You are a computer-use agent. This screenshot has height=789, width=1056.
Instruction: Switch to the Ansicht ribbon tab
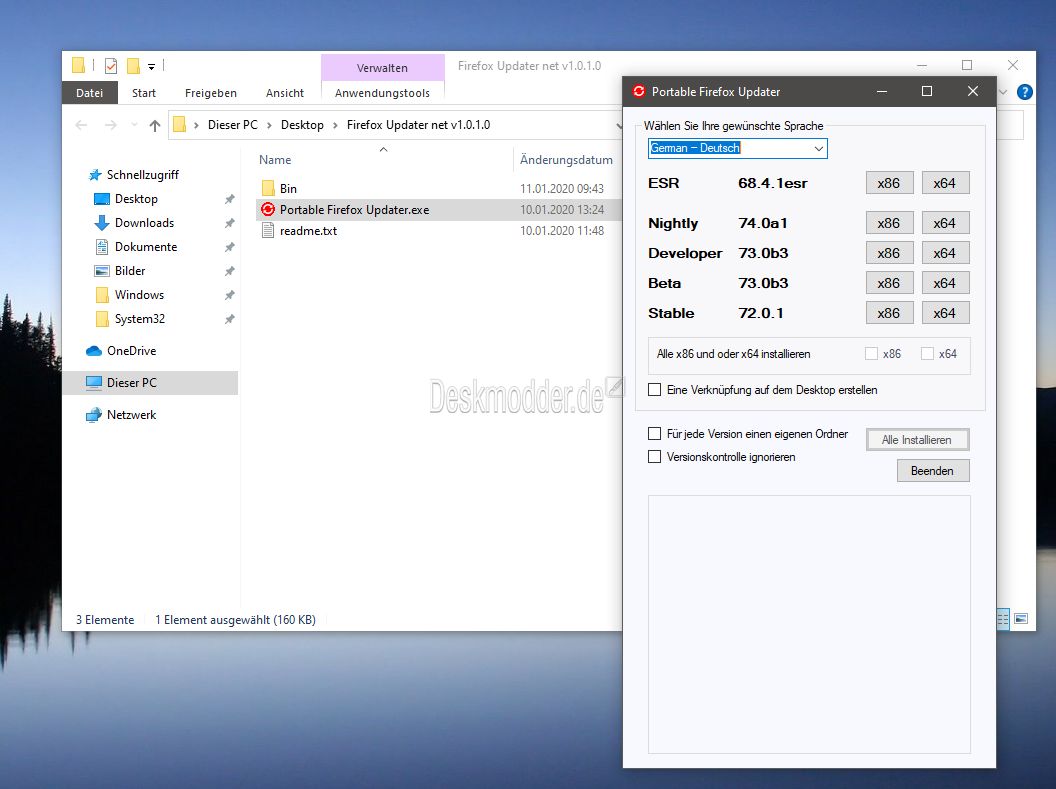click(285, 93)
